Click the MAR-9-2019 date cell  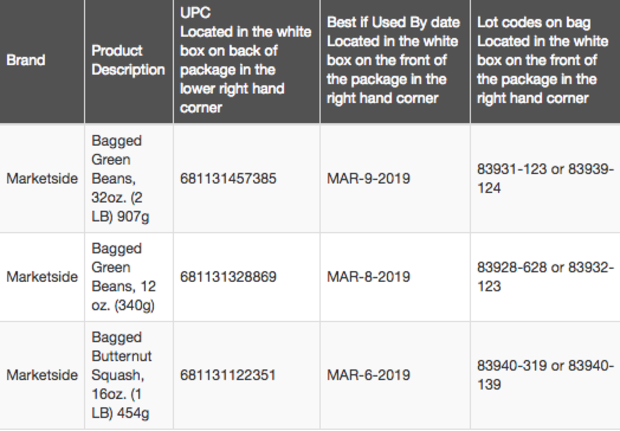point(368,178)
